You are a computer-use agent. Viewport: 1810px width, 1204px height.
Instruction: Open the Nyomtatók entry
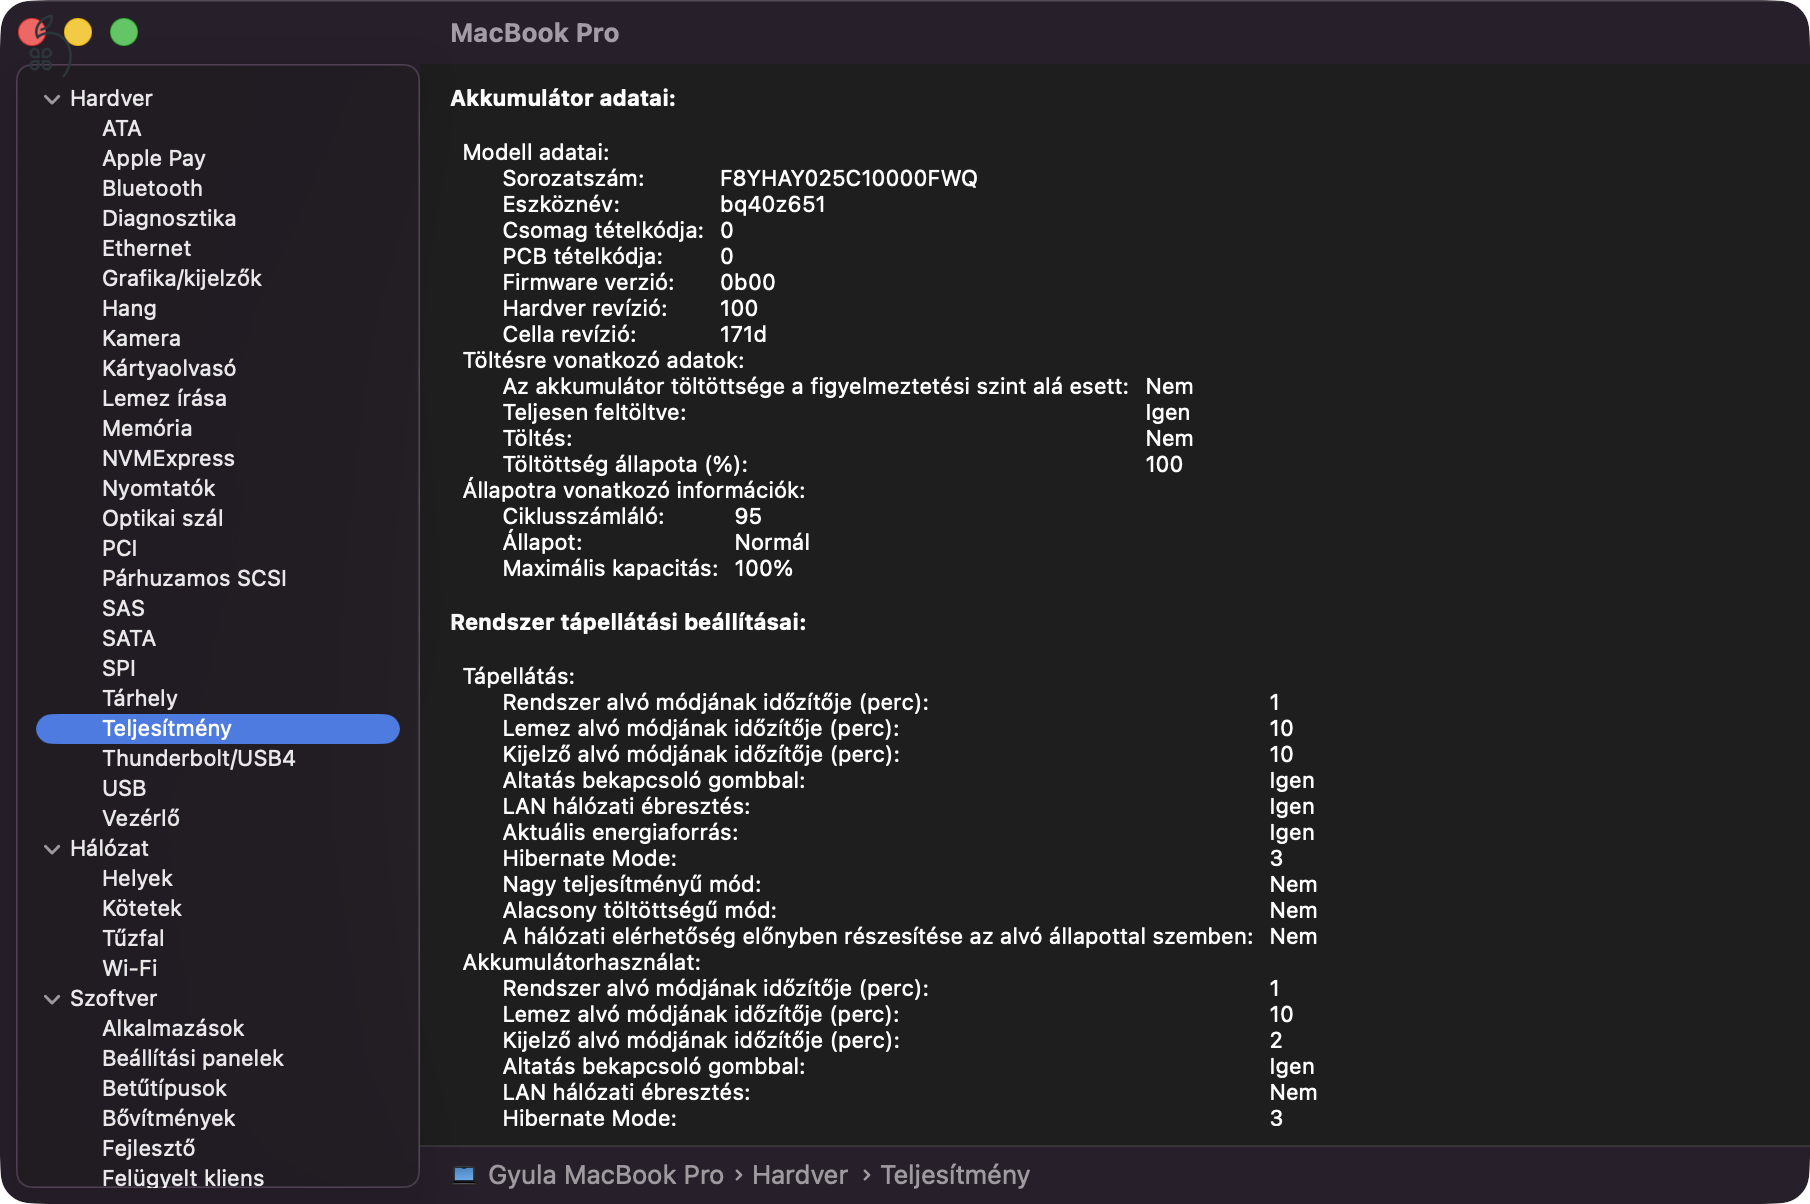(x=159, y=488)
